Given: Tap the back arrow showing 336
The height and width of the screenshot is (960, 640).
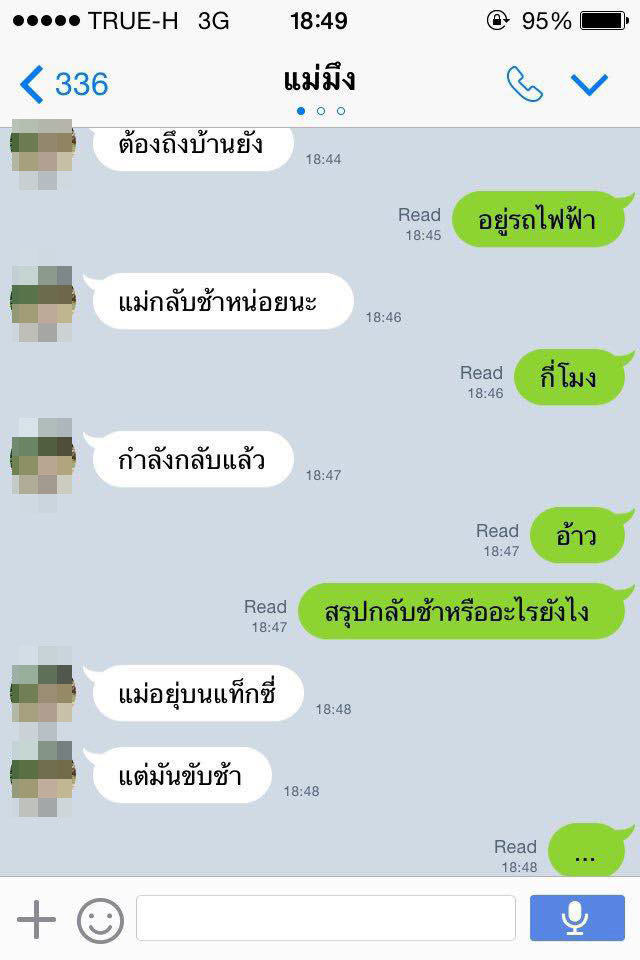Looking at the screenshot, I should coord(64,84).
